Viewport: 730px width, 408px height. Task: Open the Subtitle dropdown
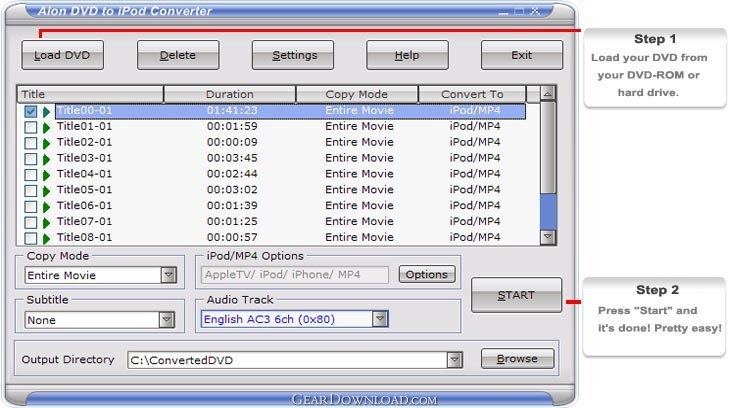click(167, 320)
